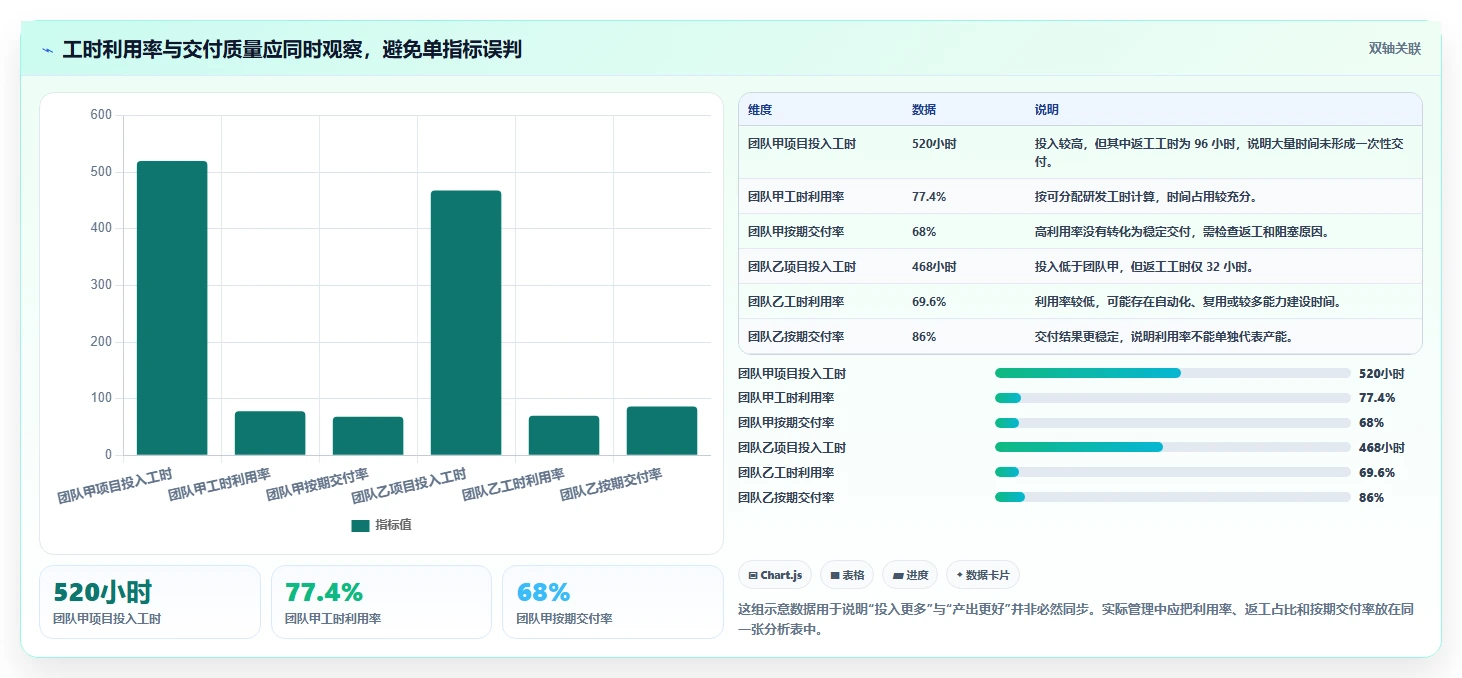Click the 数据卡片 tag chip
This screenshot has height=678, width=1462.
[x=983, y=575]
